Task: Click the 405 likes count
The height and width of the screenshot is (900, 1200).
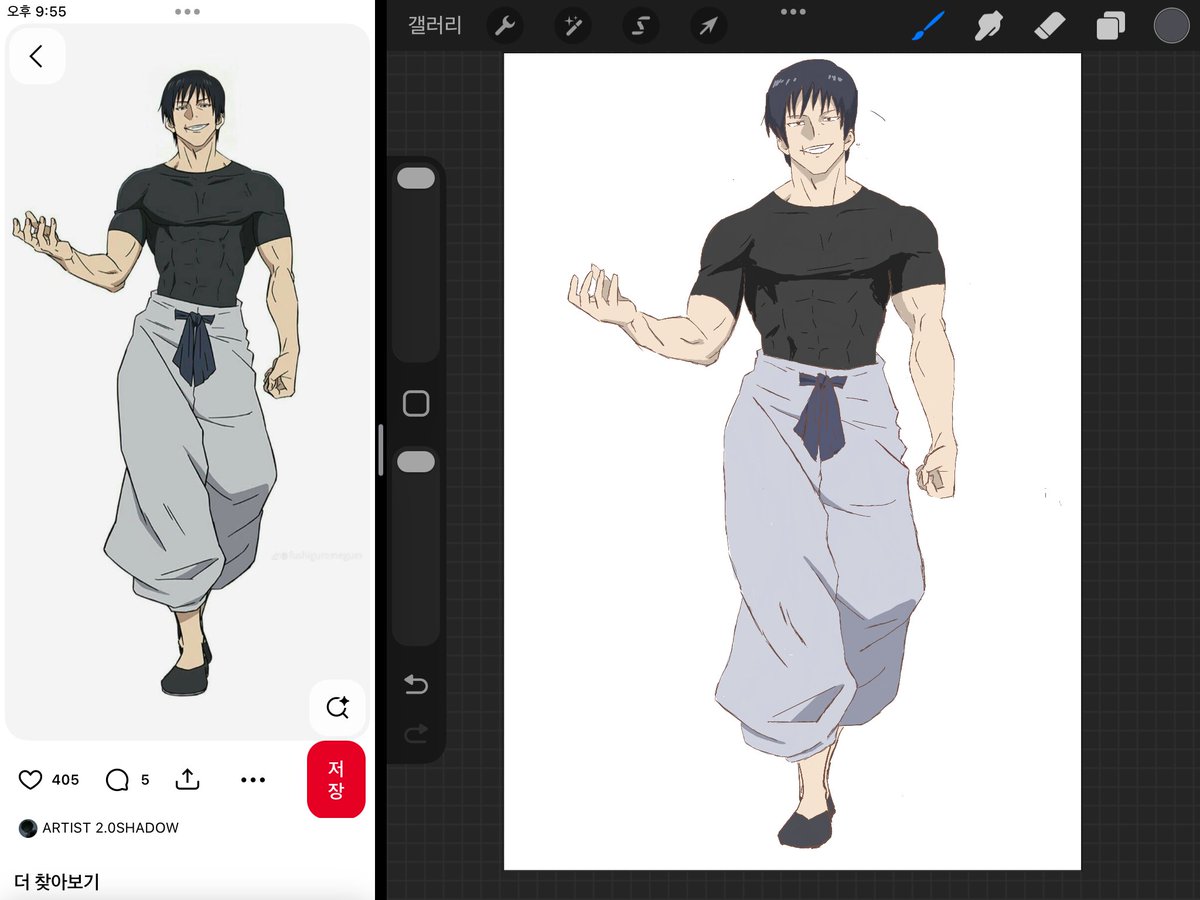Action: (65, 780)
